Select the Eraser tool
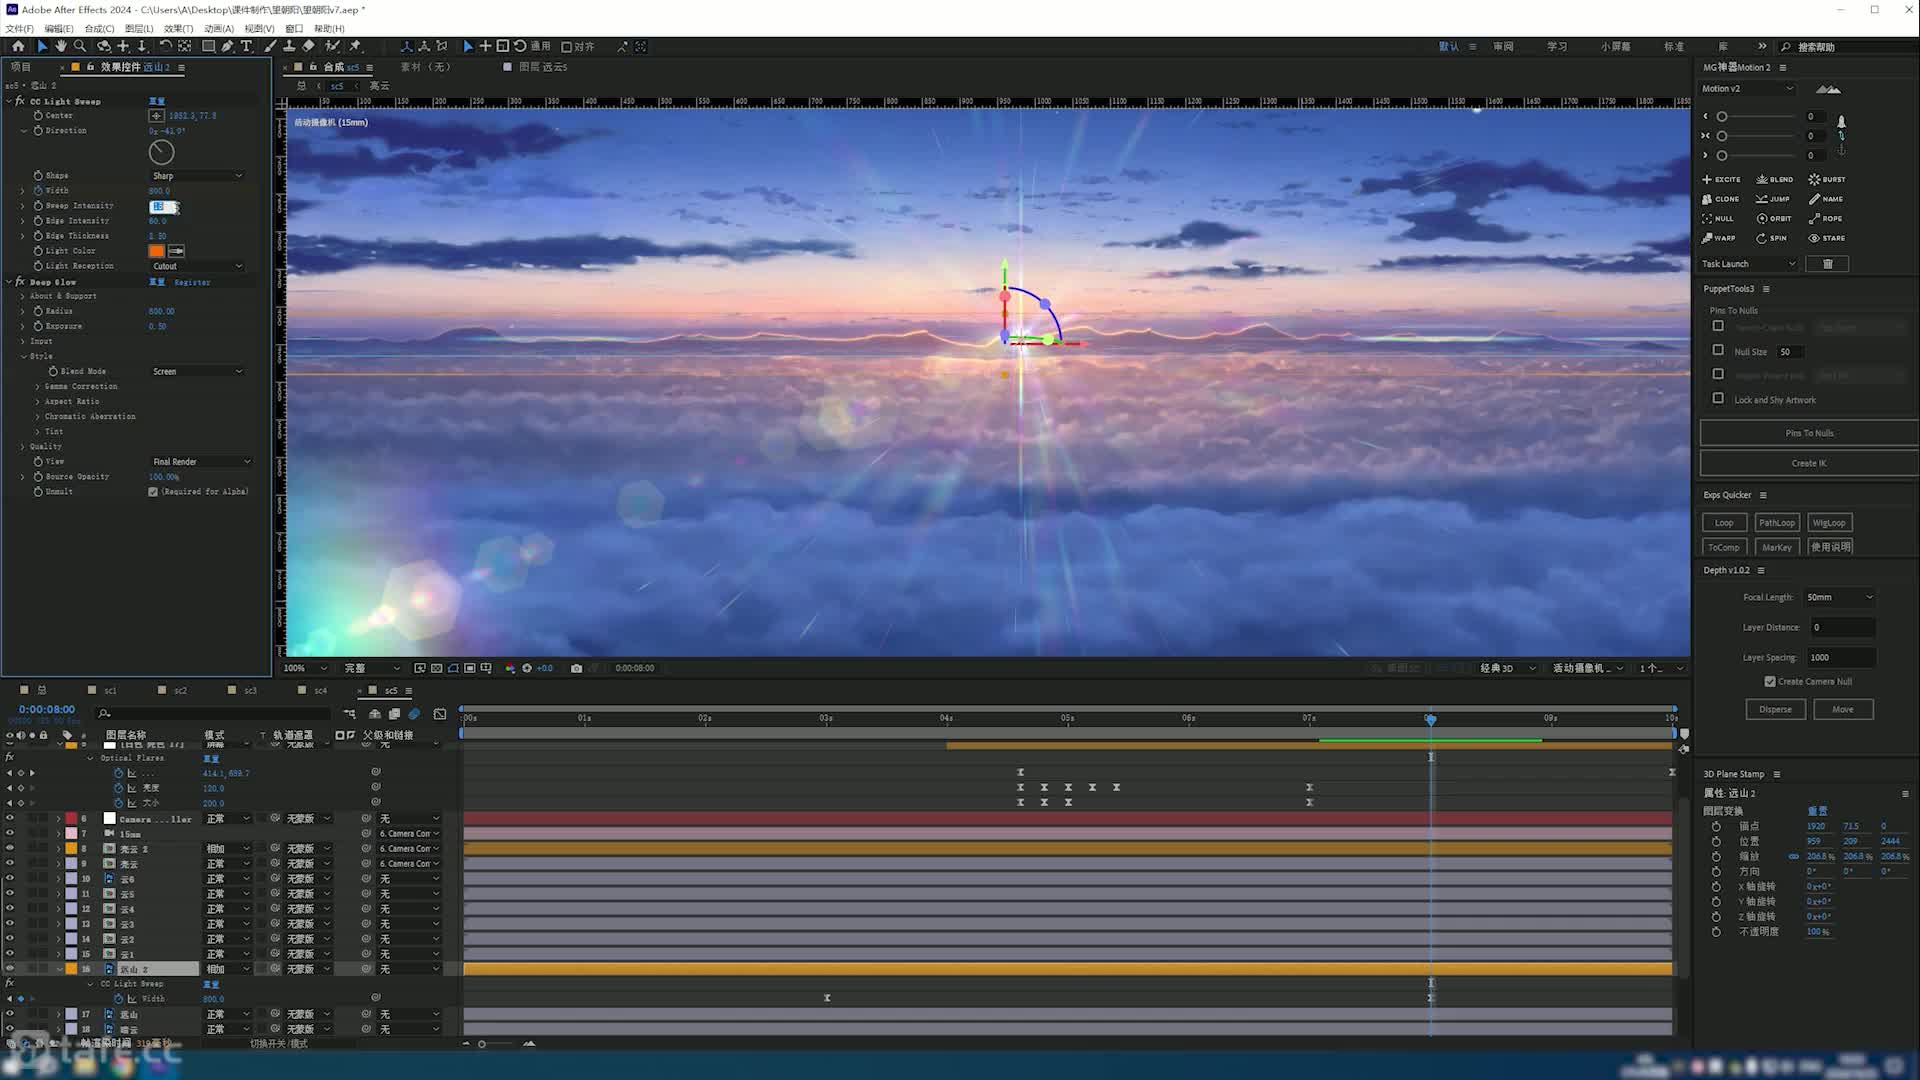Viewport: 1920px width, 1080px height. coord(308,46)
